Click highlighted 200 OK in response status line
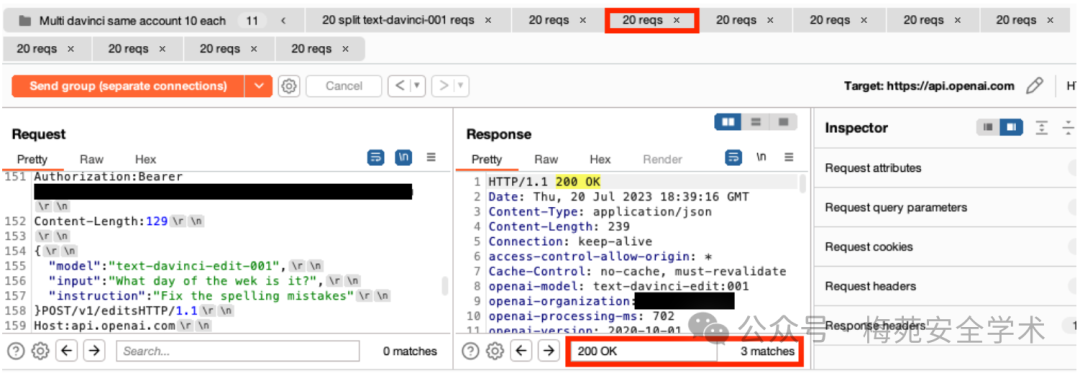The image size is (1080, 373). tap(578, 182)
